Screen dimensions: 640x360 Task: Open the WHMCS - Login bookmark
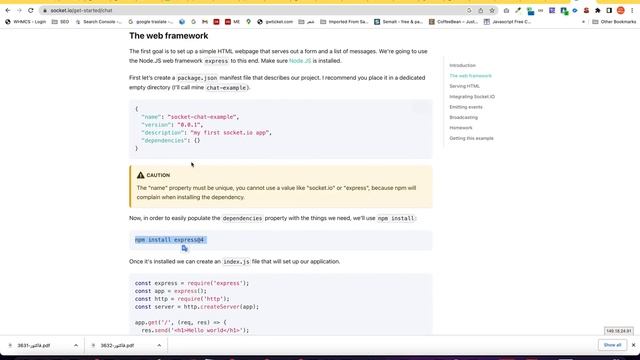click(x=25, y=22)
